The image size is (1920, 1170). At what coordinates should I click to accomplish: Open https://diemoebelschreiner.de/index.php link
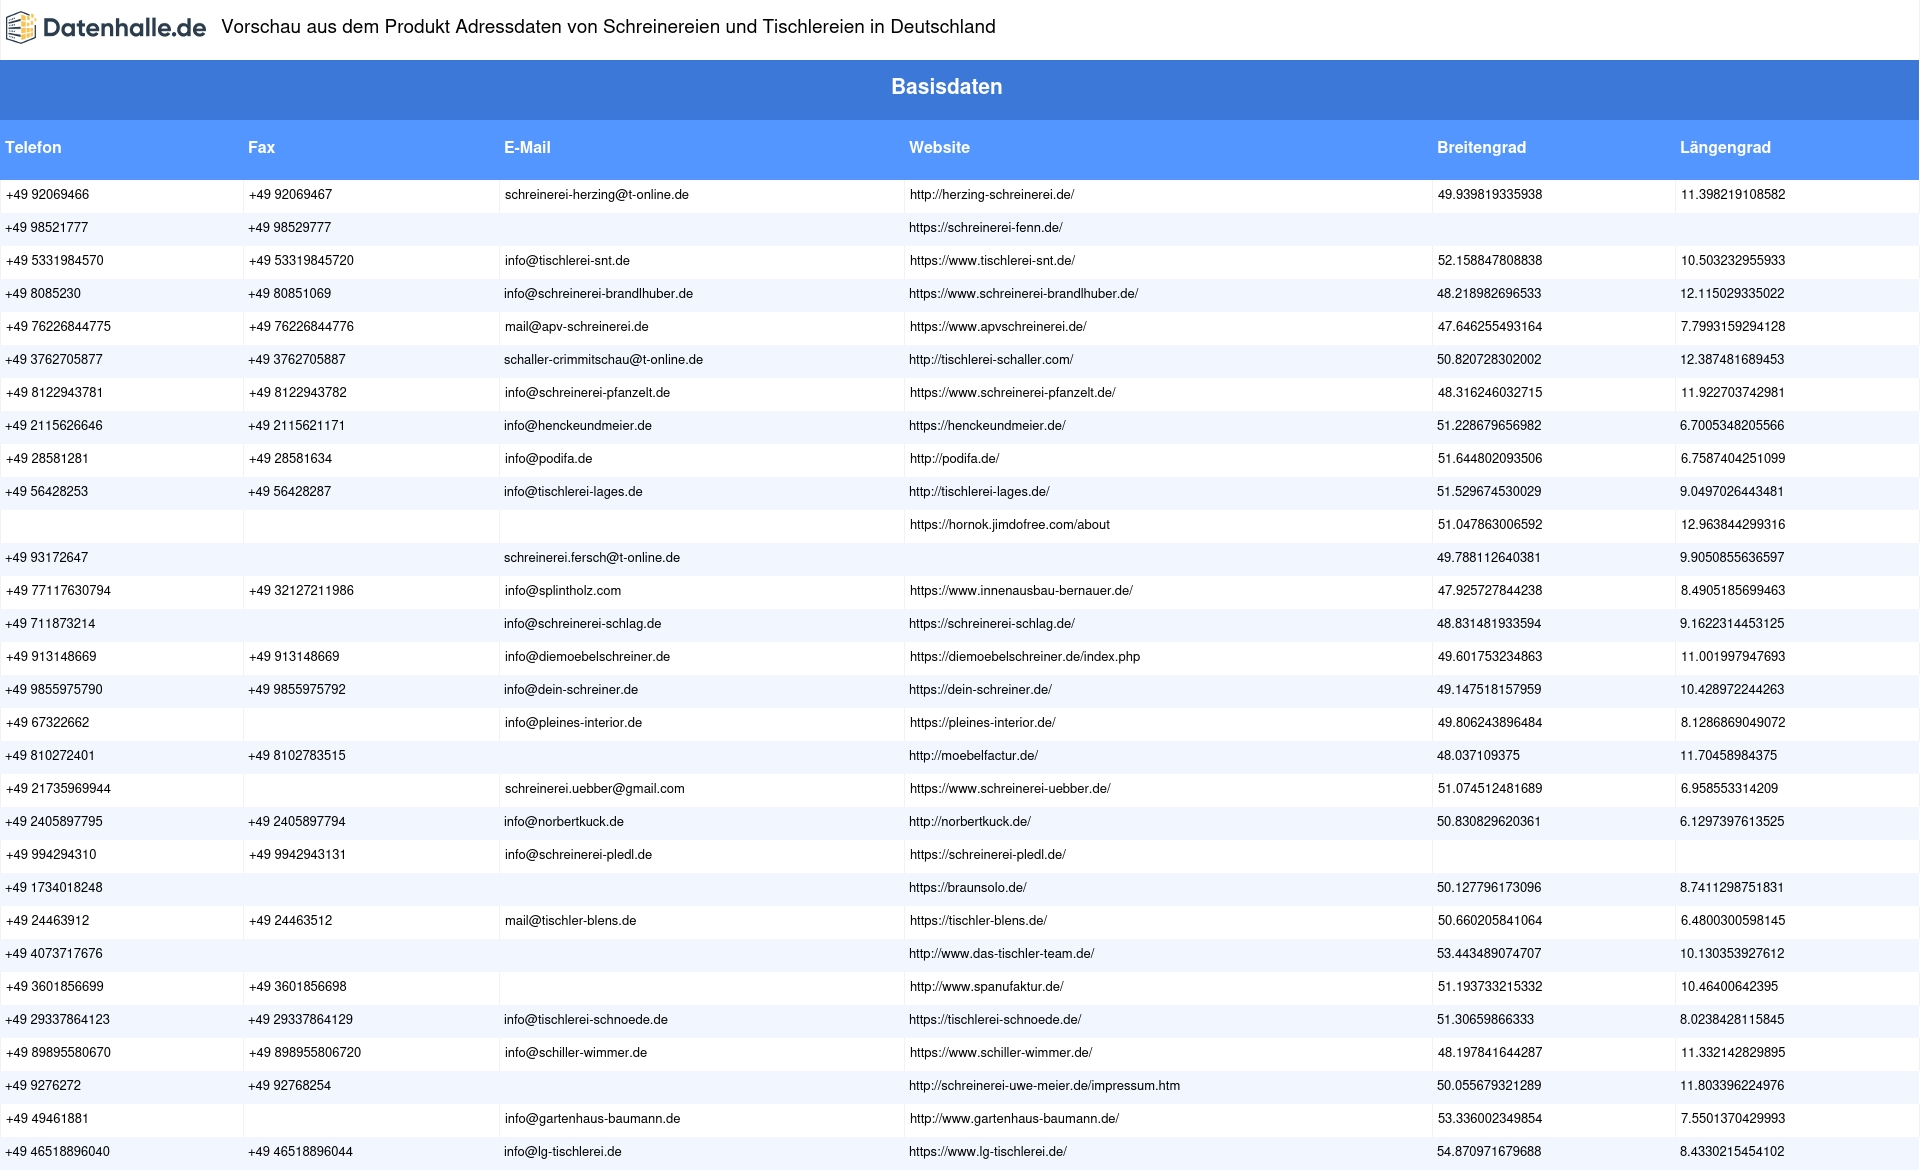[x=1025, y=657]
